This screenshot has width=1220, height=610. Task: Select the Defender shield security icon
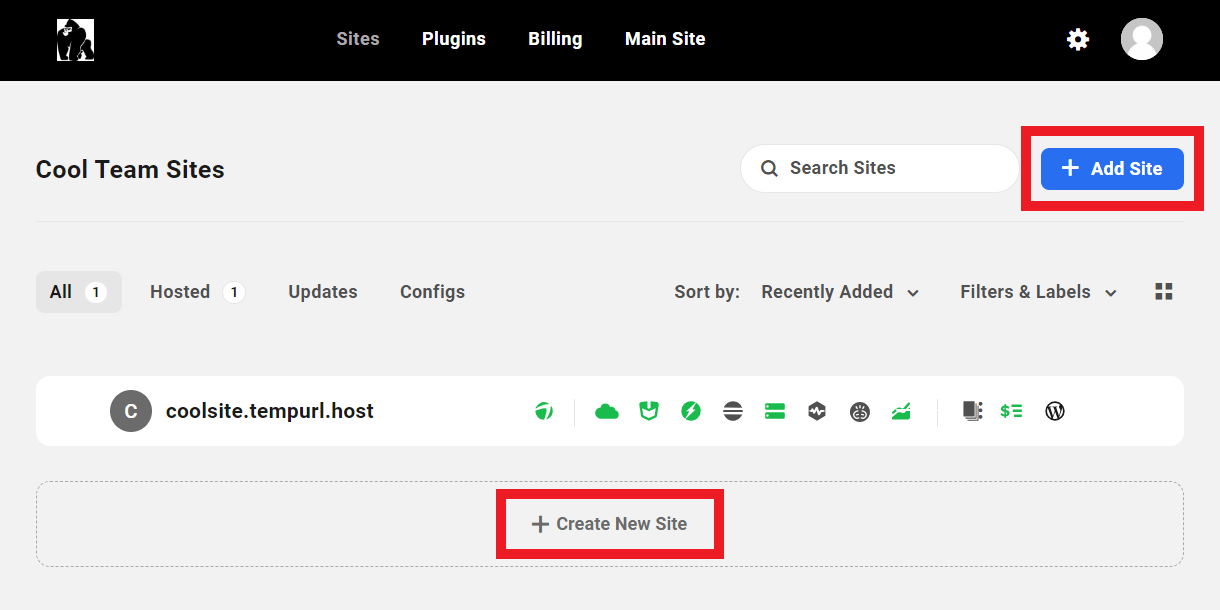click(649, 411)
